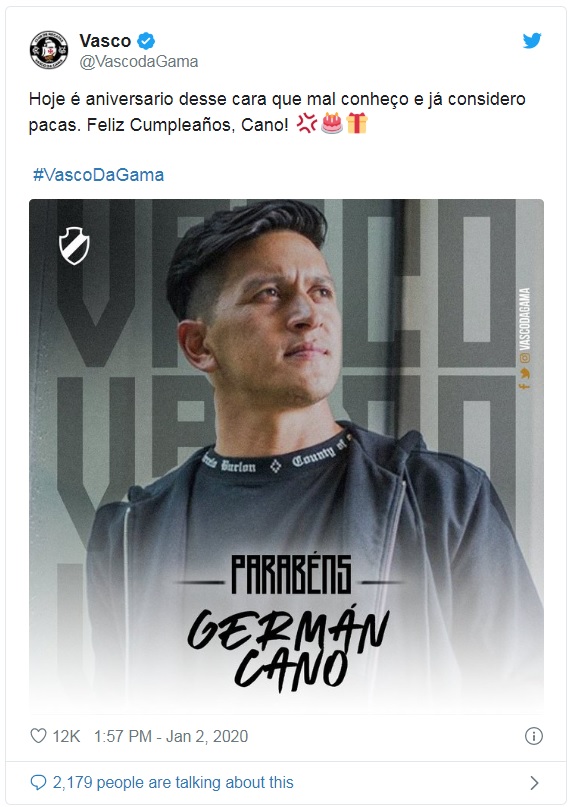This screenshot has width=571, height=807.
Task: Click the Vasco shield crest in image
Action: (x=74, y=246)
